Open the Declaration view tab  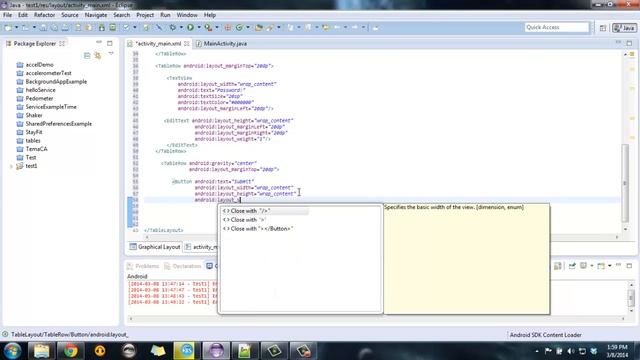coord(182,266)
